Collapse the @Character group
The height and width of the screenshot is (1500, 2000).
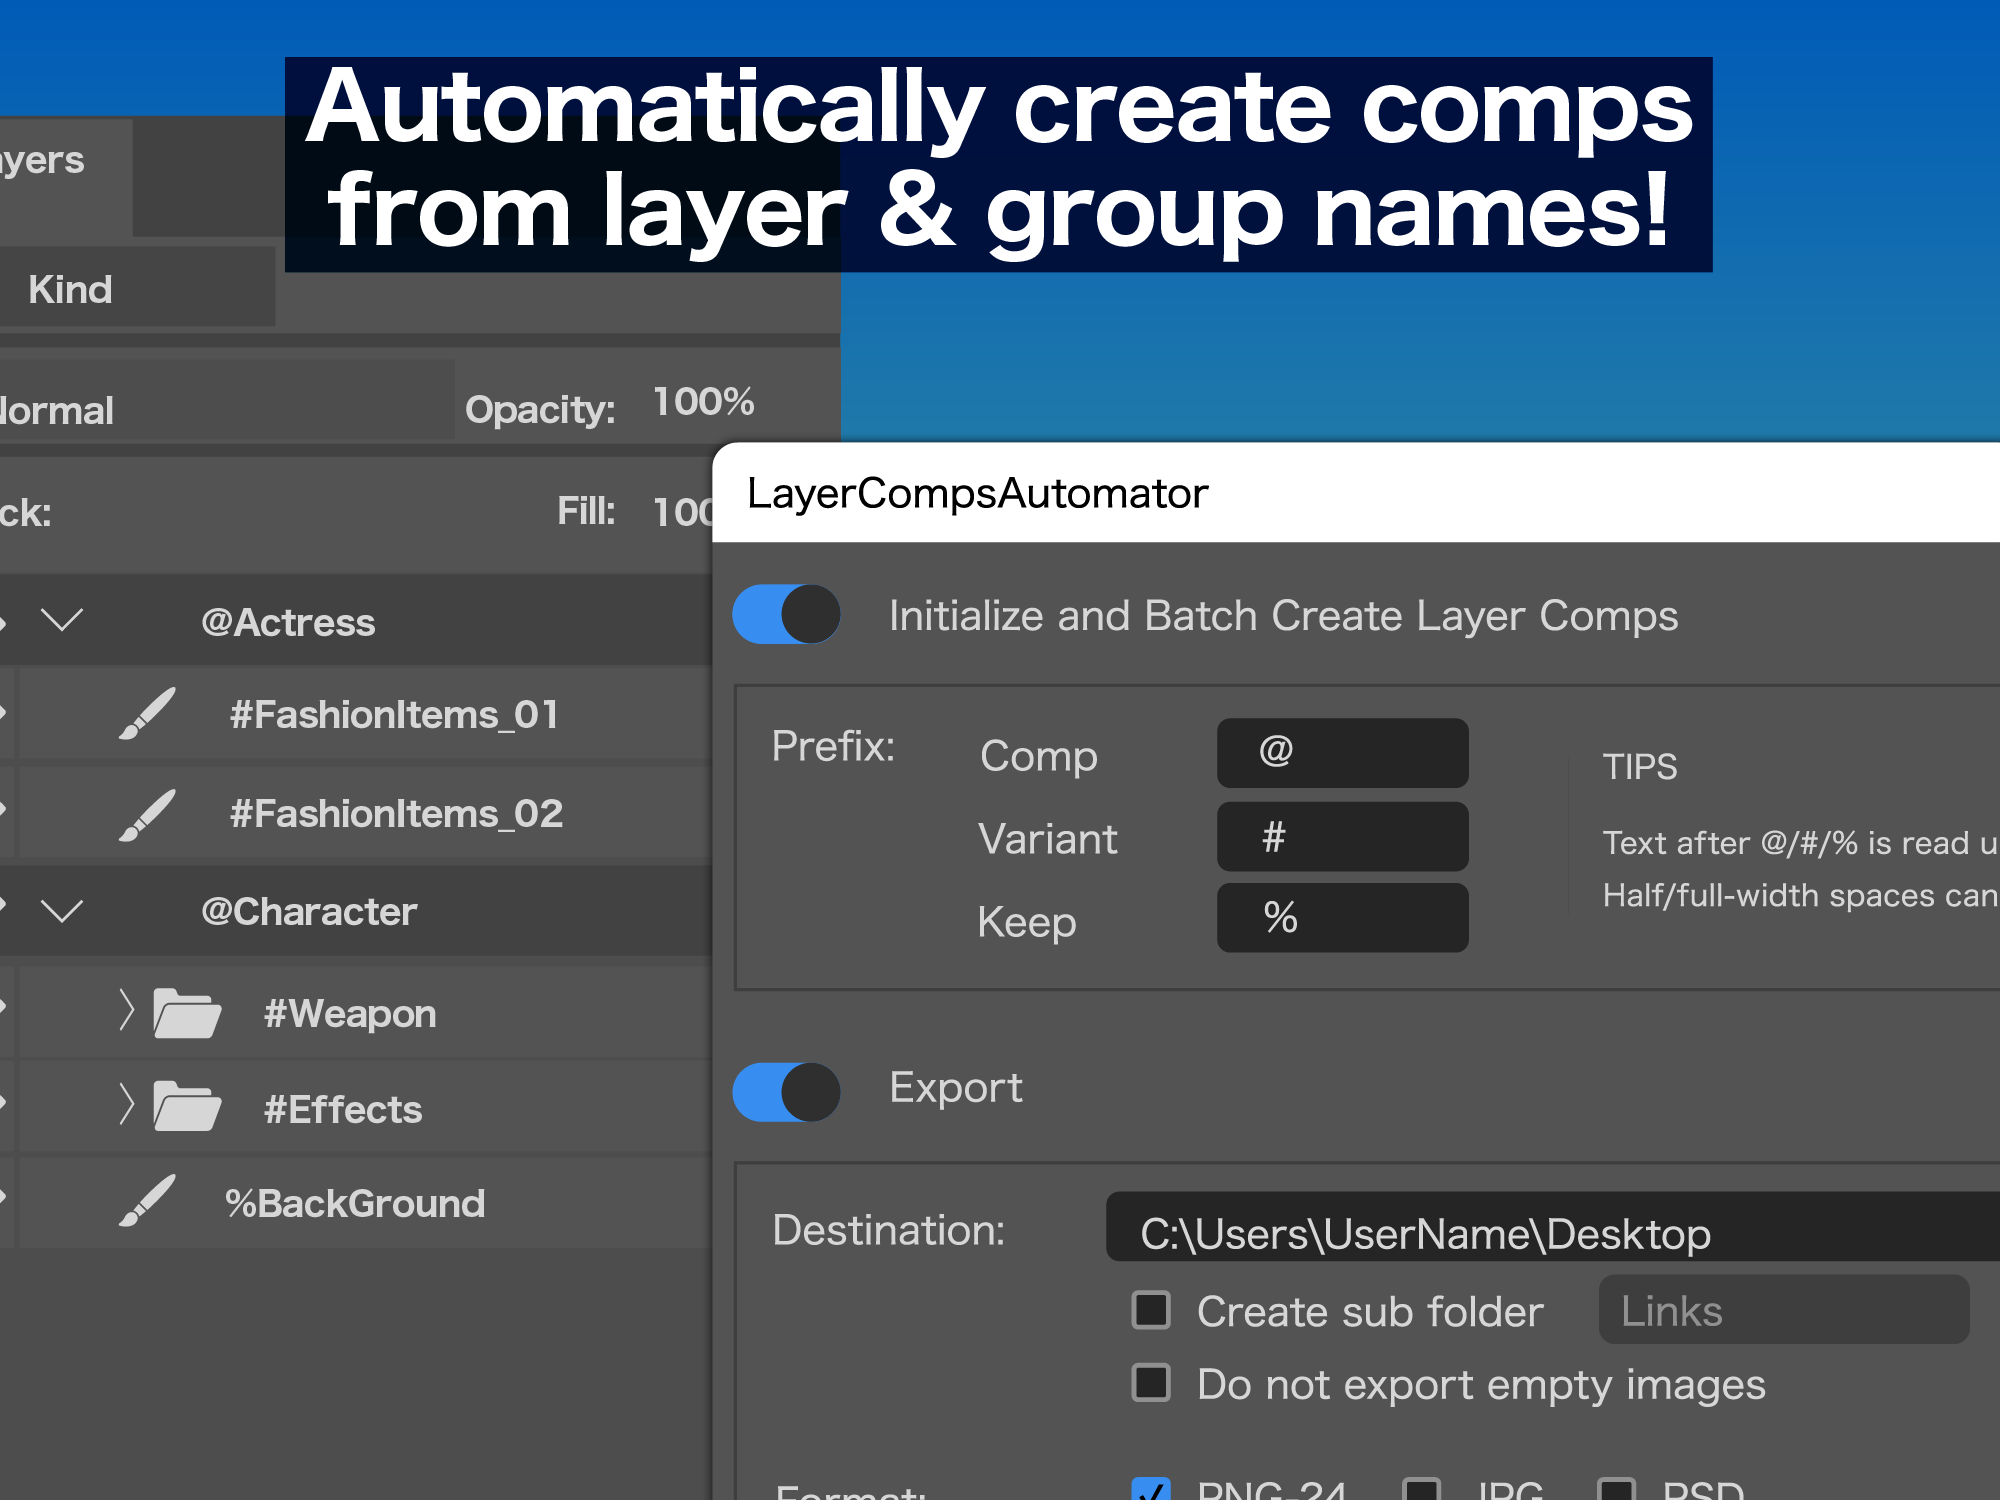[x=62, y=911]
